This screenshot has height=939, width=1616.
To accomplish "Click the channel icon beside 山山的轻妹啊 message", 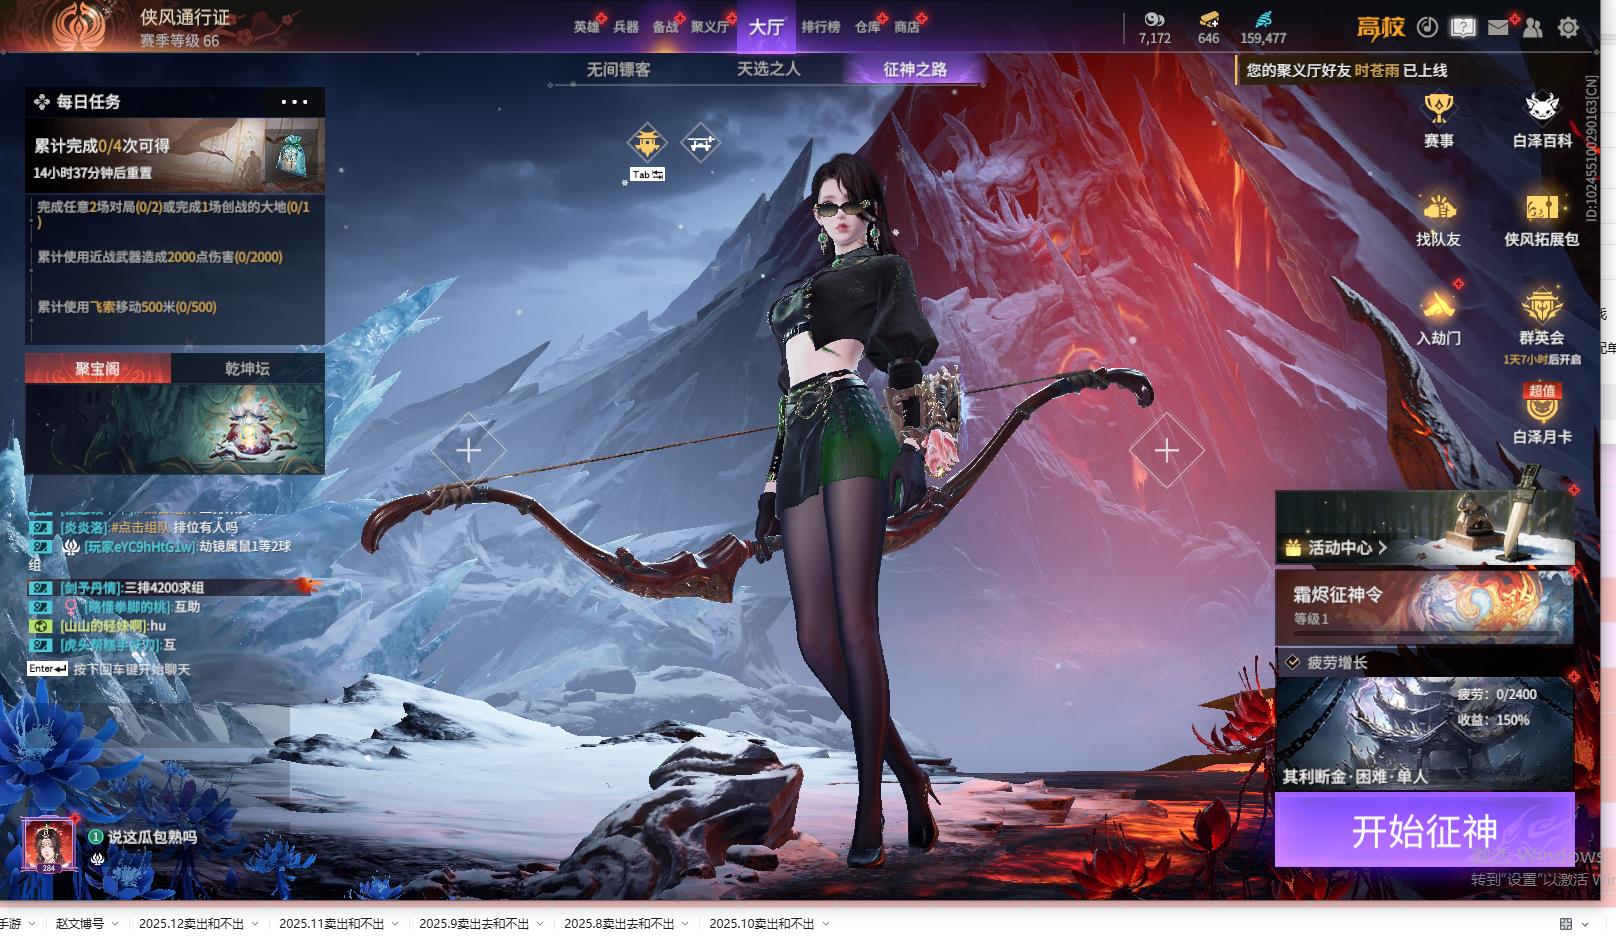I will (x=41, y=626).
